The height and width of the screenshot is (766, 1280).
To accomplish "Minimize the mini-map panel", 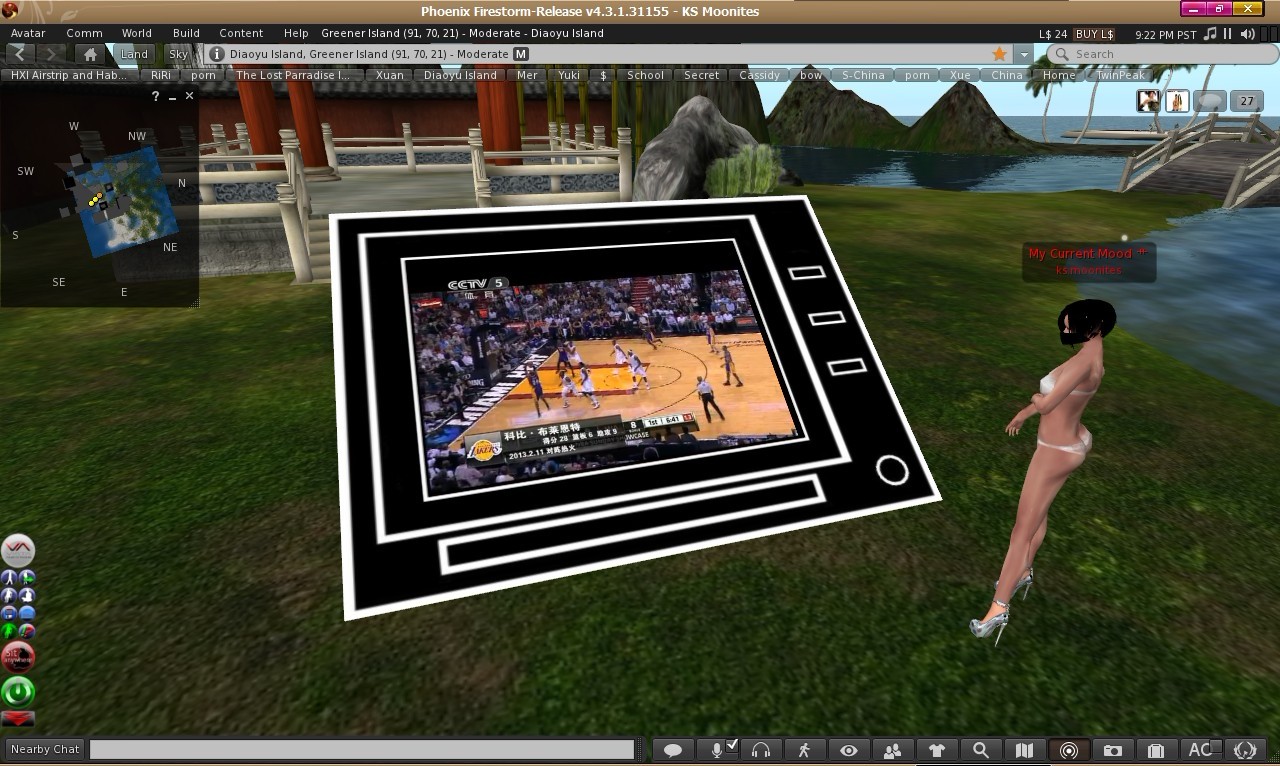I will [172, 96].
